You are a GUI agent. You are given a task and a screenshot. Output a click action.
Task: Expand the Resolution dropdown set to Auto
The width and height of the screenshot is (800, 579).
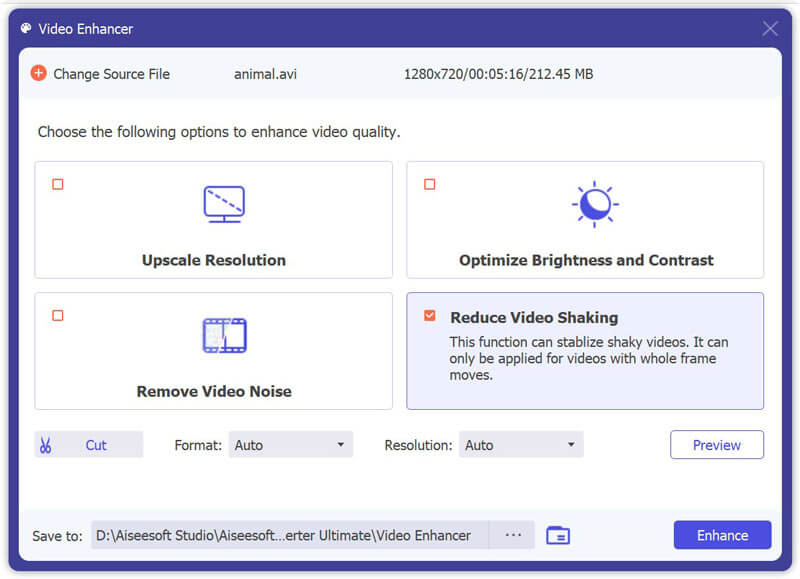click(521, 445)
